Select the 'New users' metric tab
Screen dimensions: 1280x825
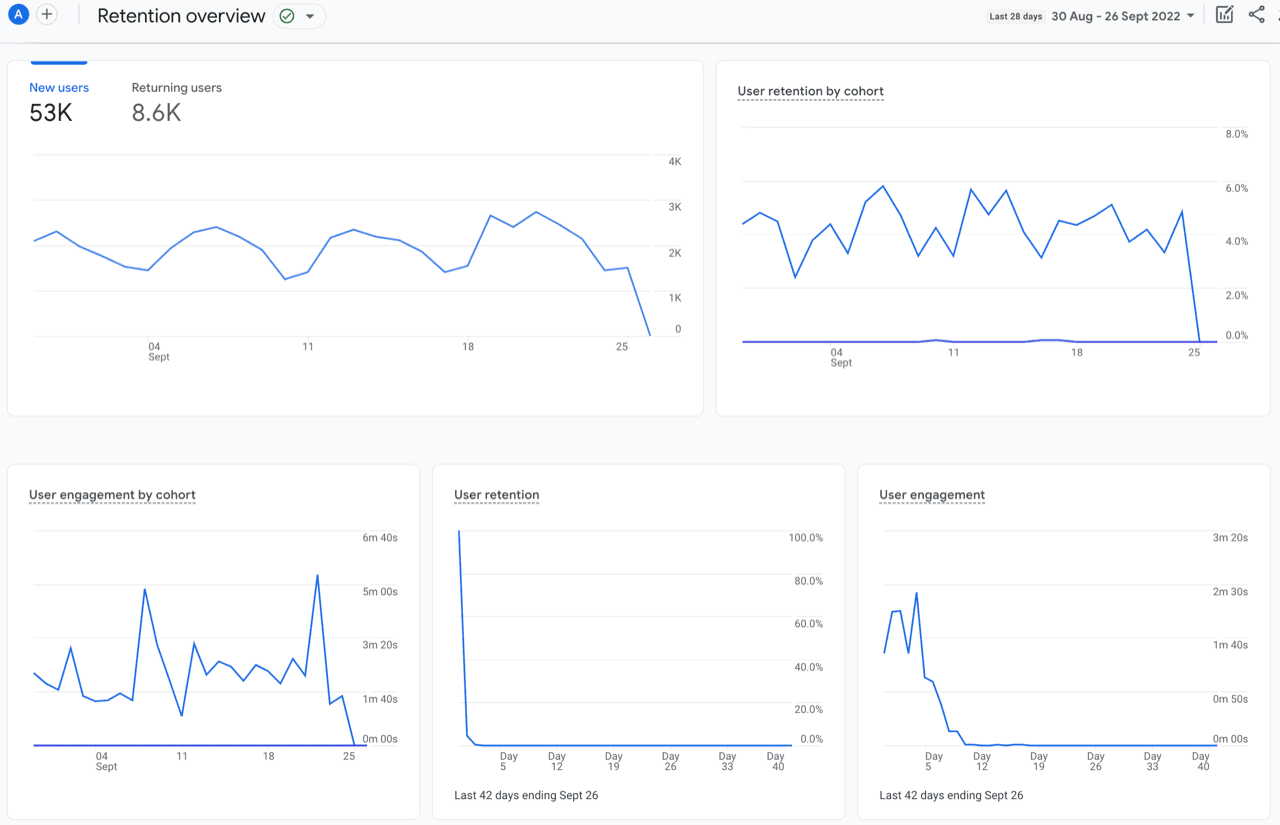coord(59,88)
